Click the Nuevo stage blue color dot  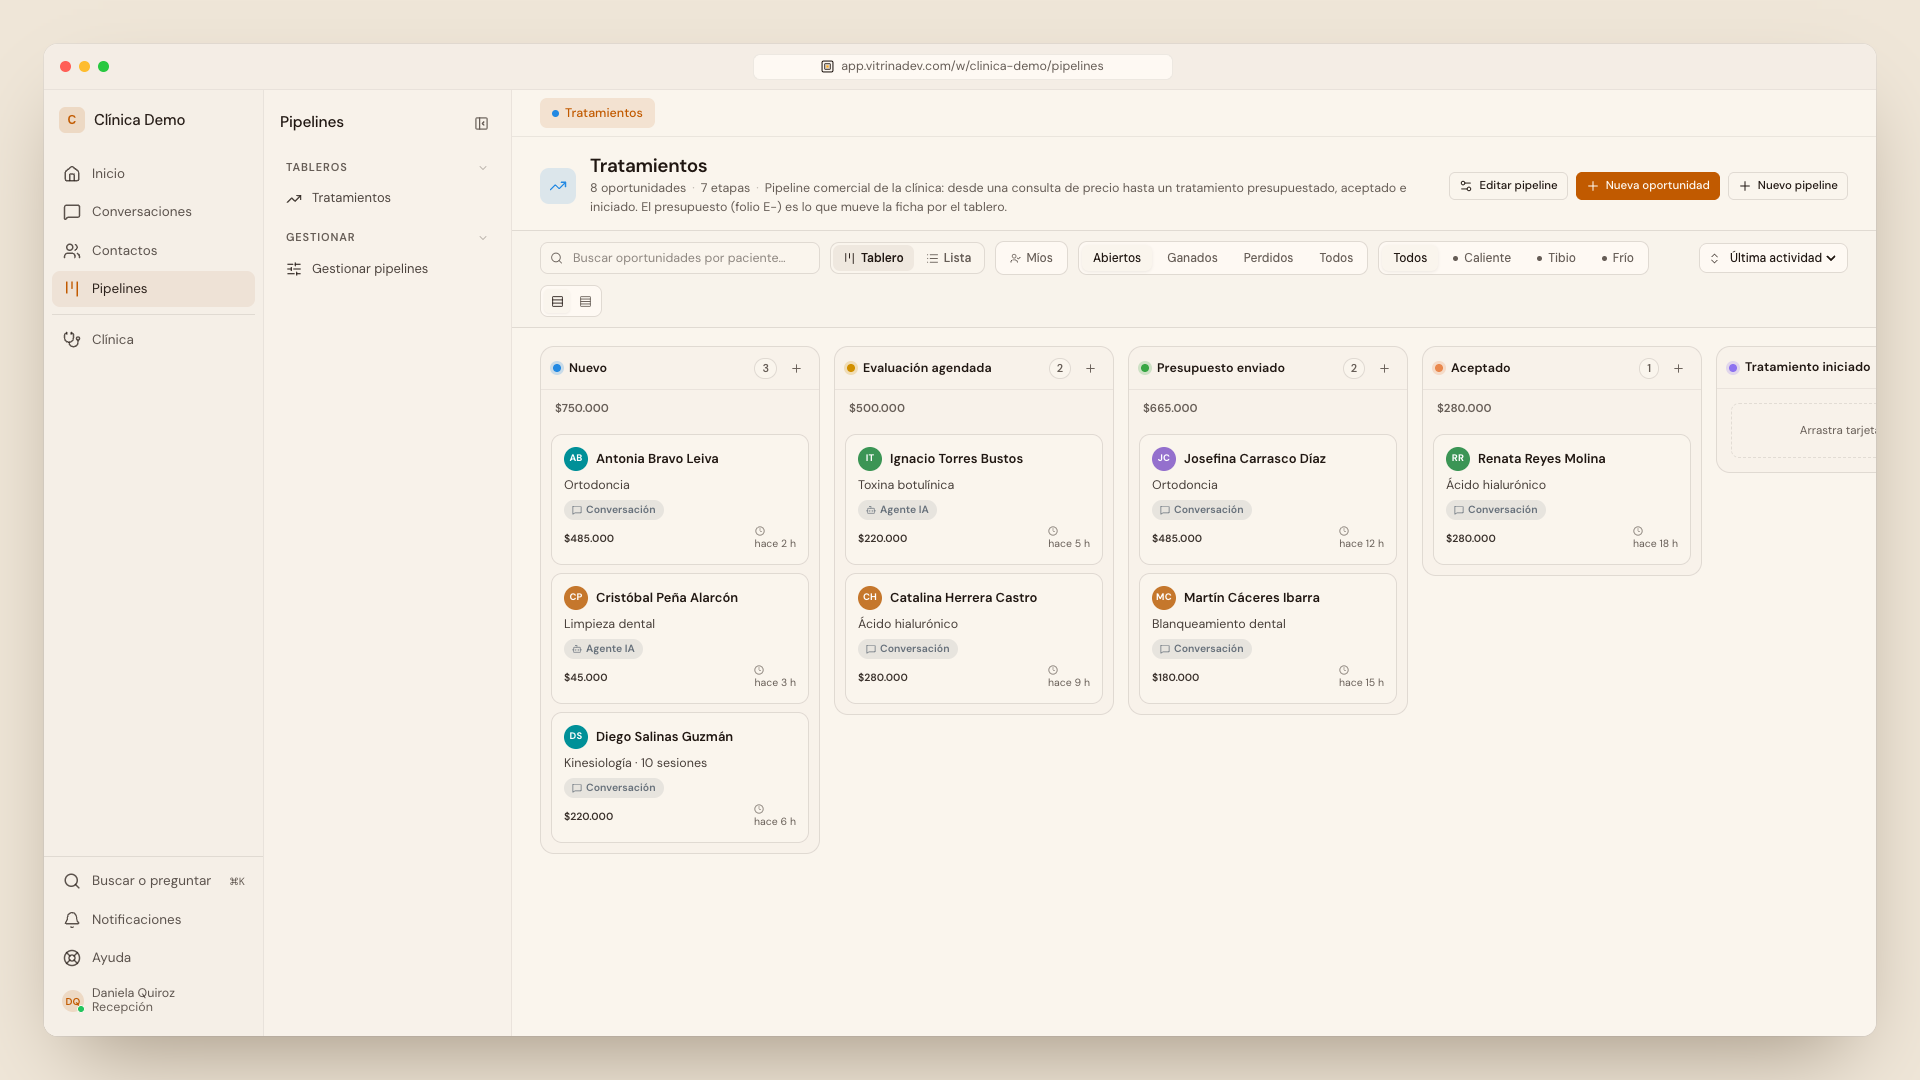(557, 369)
